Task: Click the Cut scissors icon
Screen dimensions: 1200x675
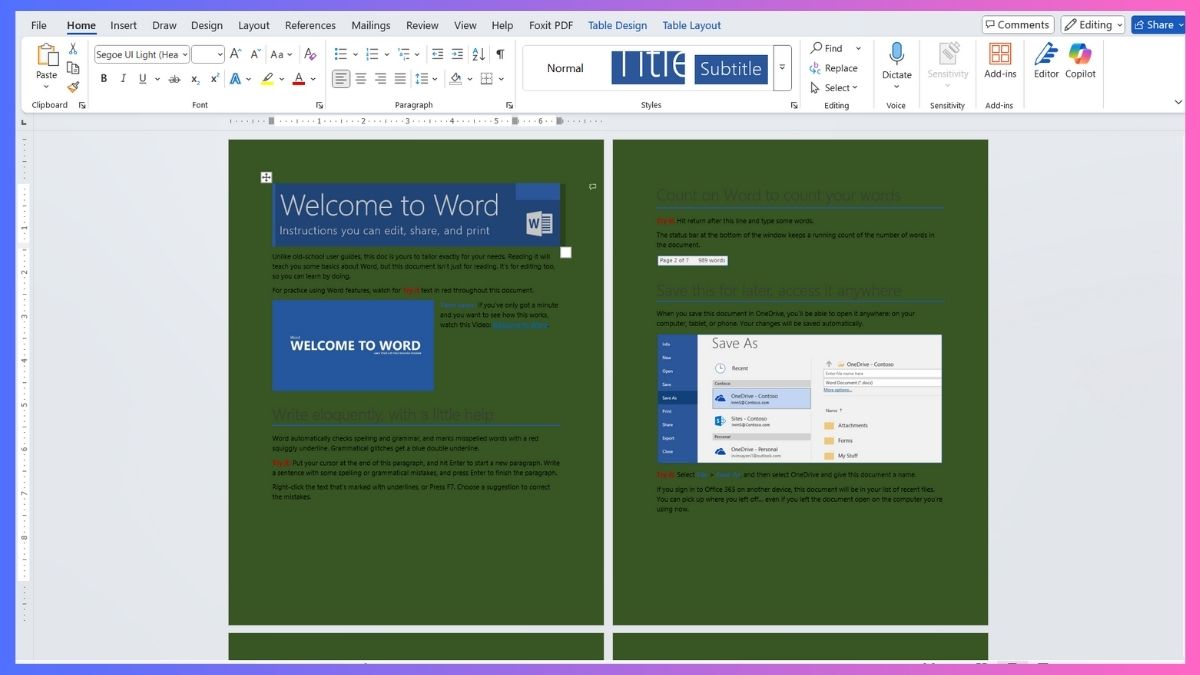Action: tap(73, 49)
